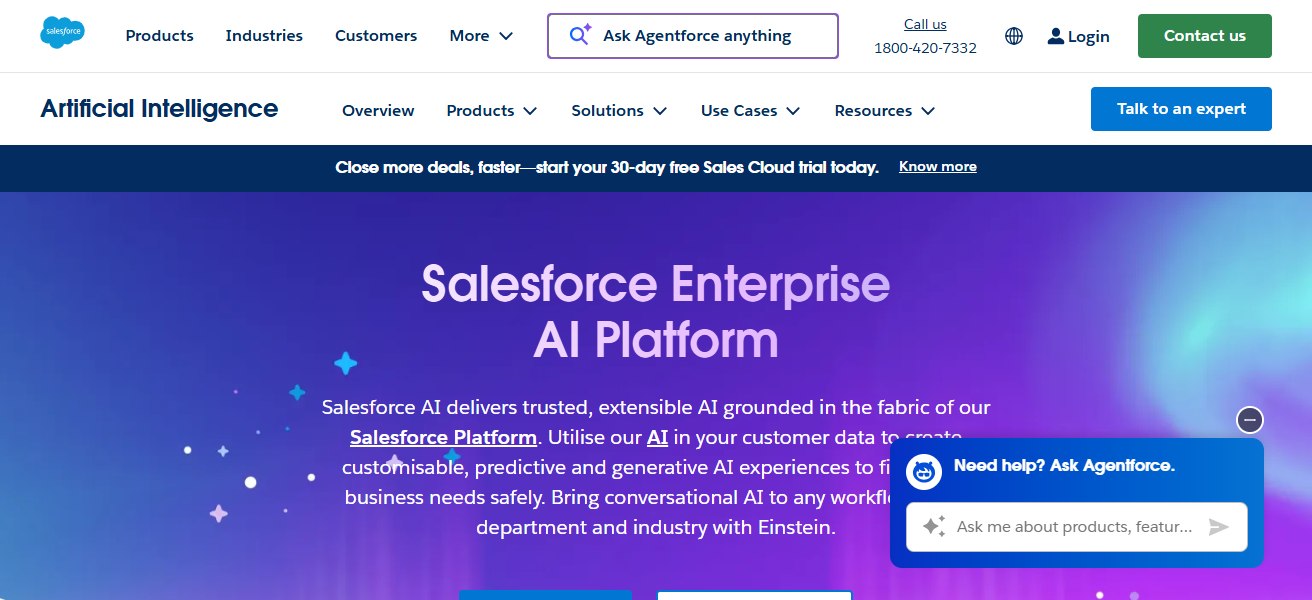This screenshot has height=600, width=1312.
Task: Open the language selector globe icon
Action: (1013, 36)
